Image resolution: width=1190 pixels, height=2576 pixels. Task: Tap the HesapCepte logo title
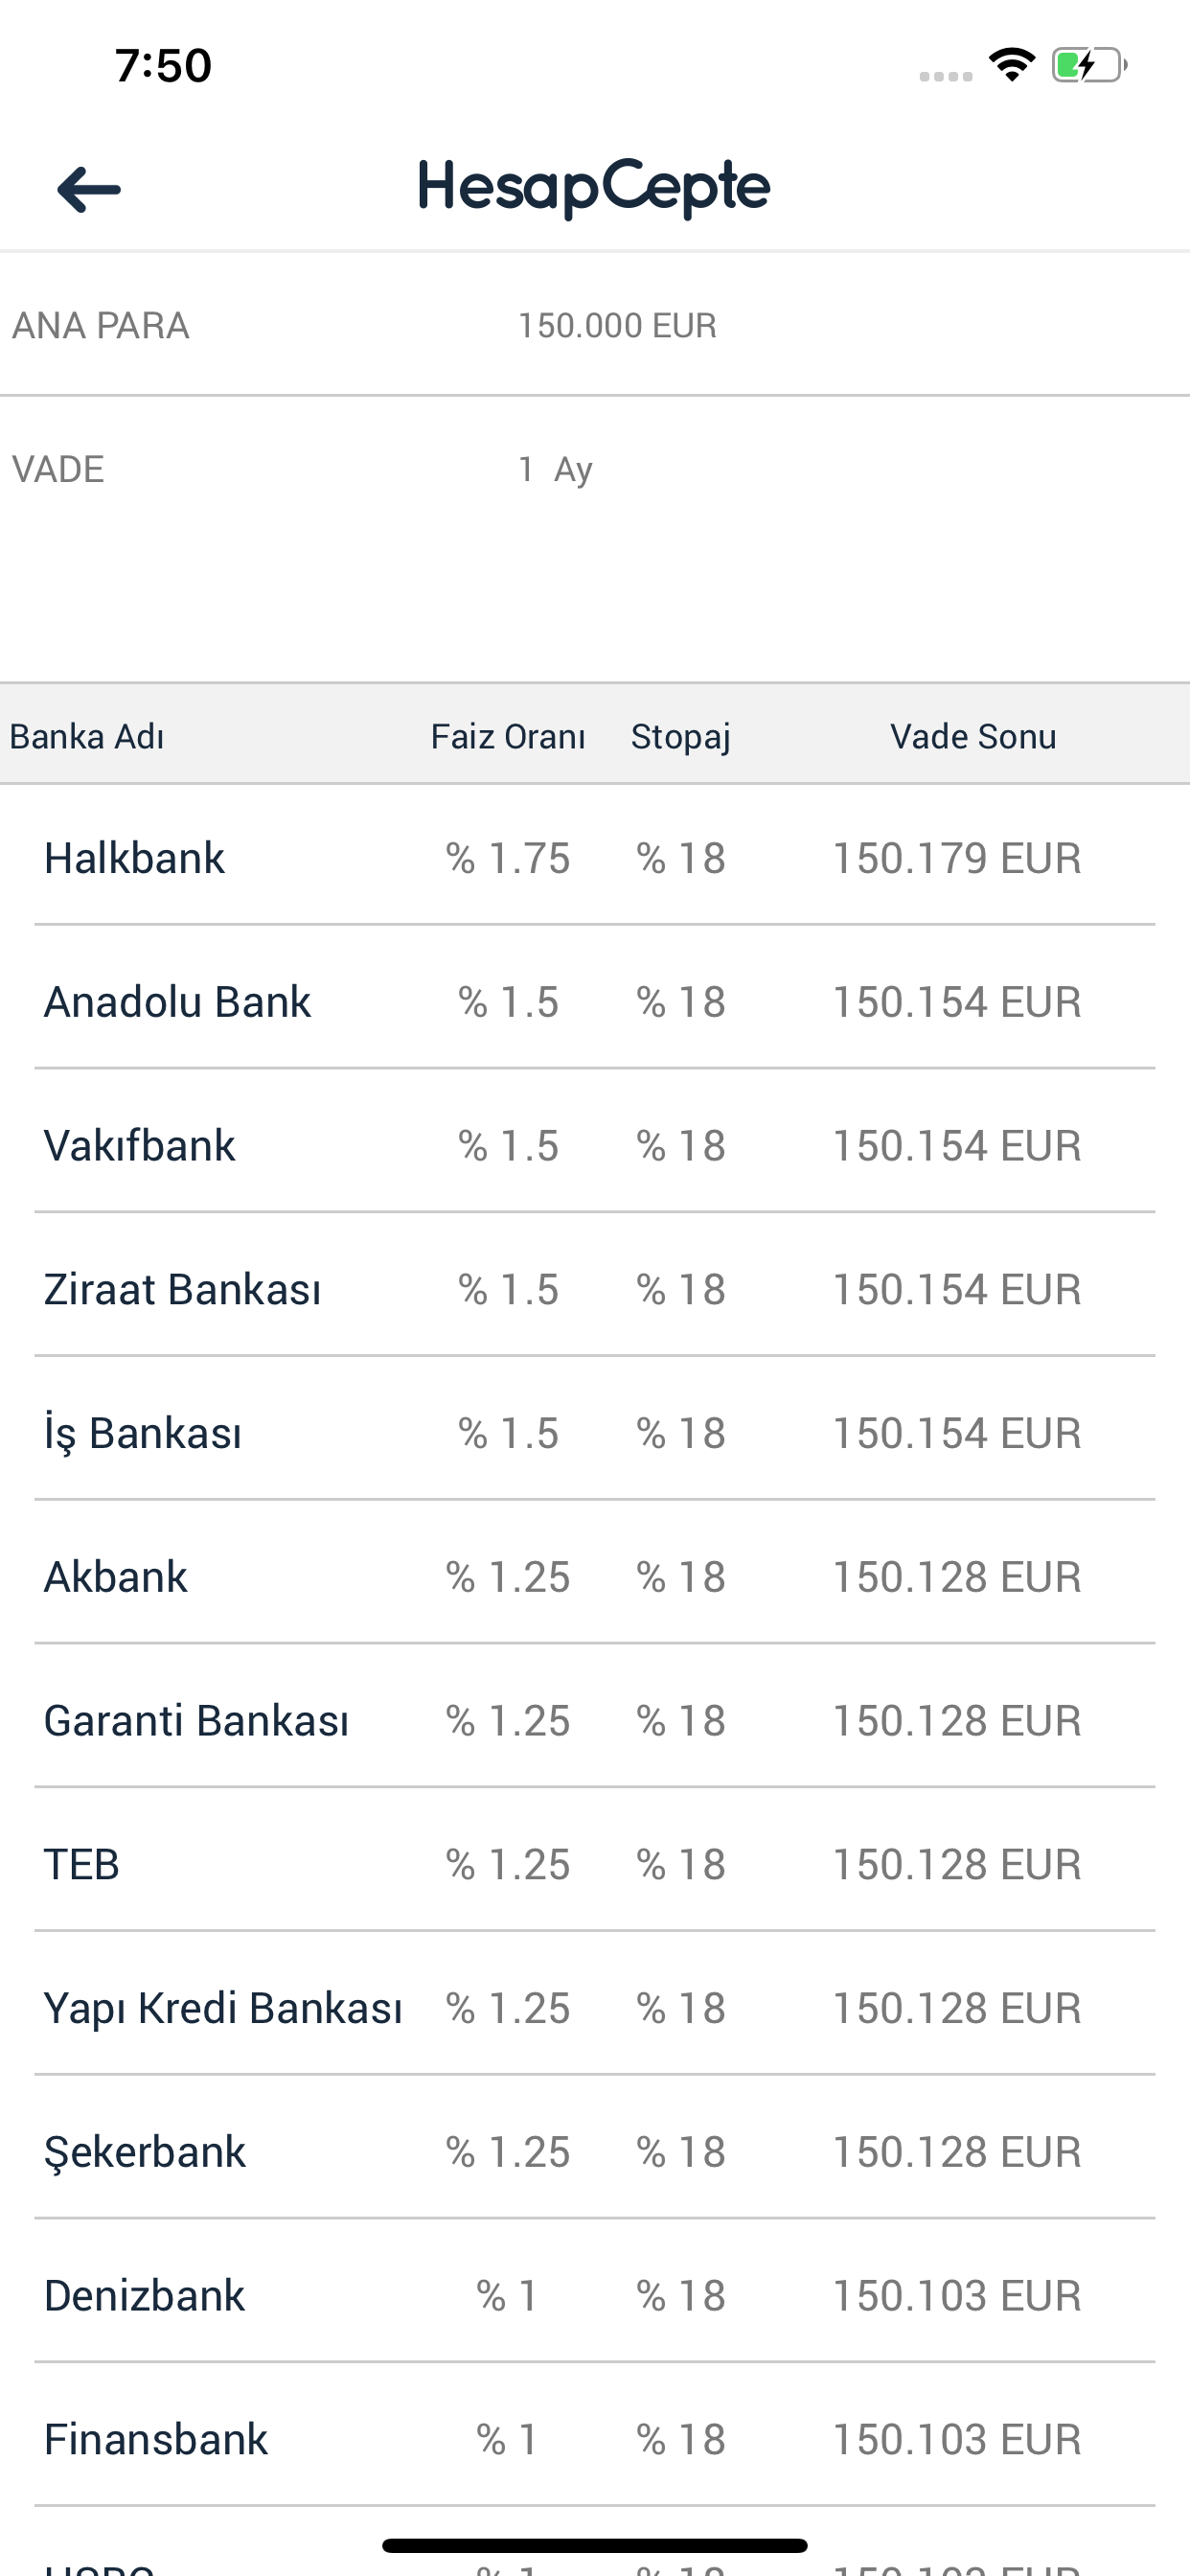tap(594, 187)
